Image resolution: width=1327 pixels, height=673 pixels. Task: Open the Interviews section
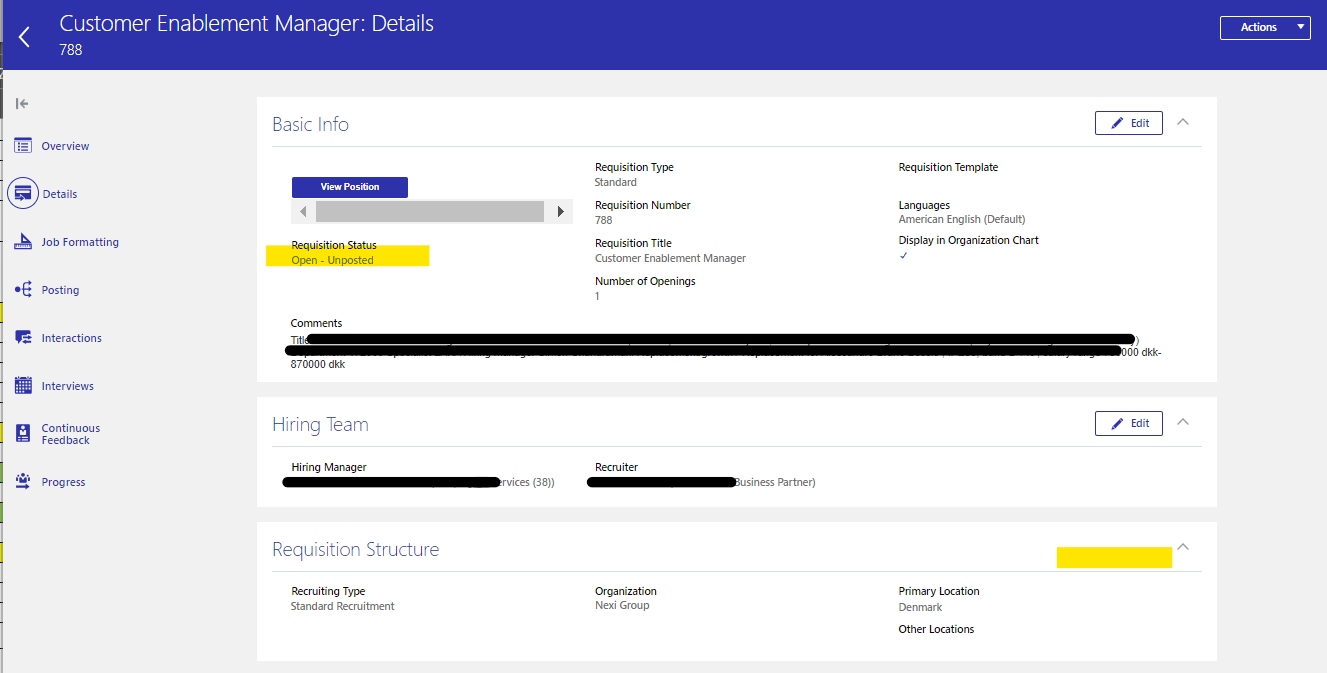pyautogui.click(x=66, y=385)
